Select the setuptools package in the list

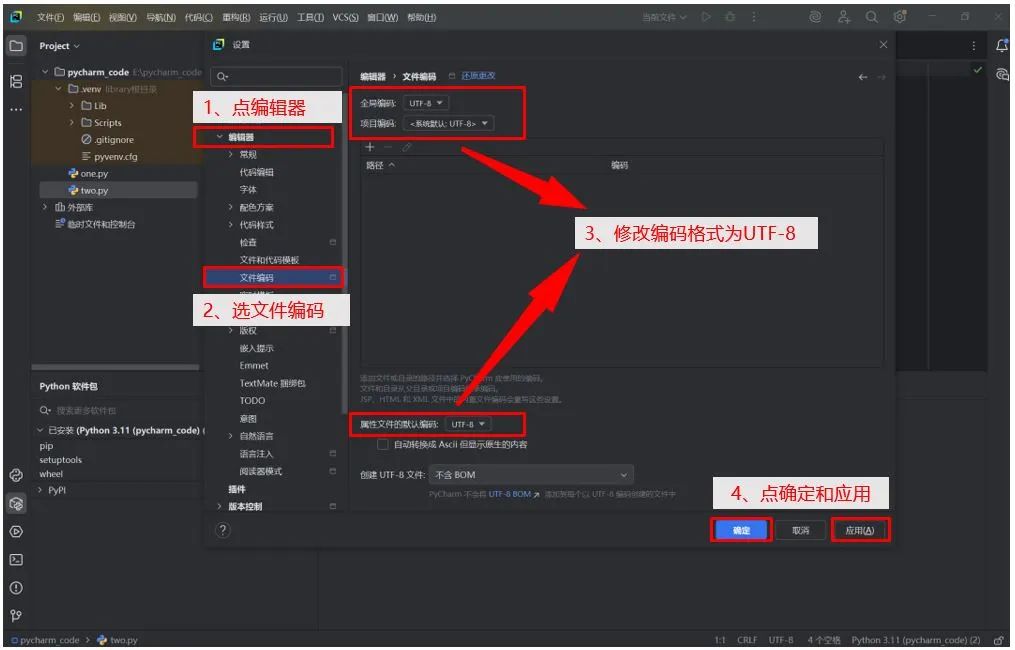(61, 461)
